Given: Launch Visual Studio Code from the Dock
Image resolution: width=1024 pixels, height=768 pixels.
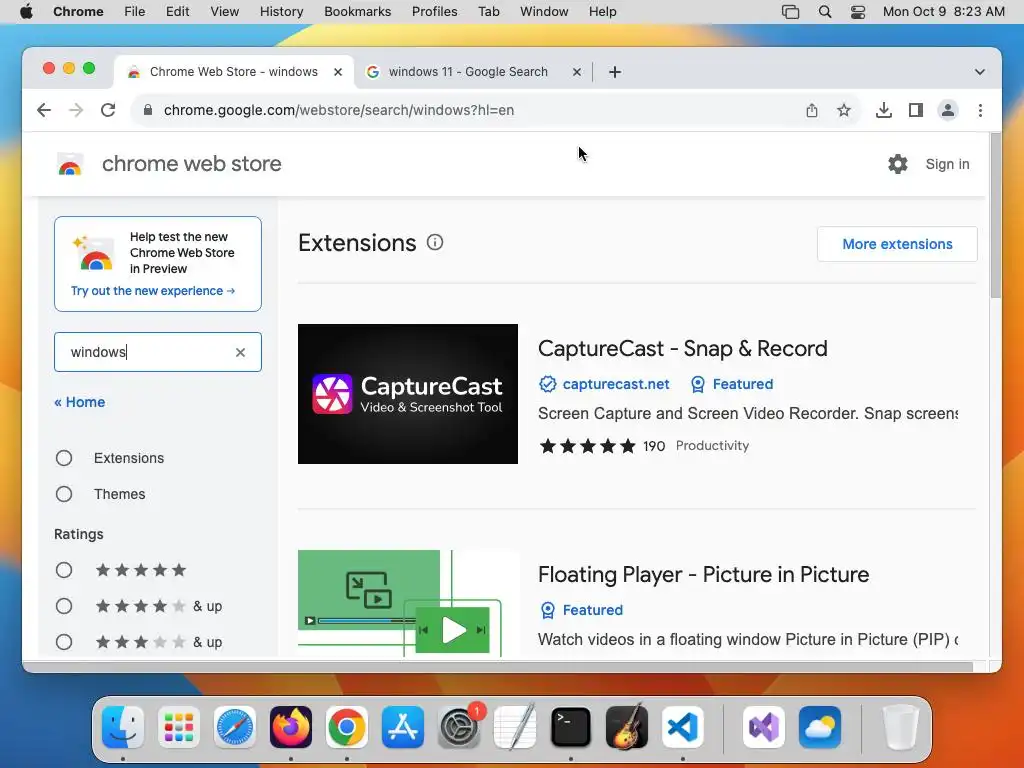Looking at the screenshot, I should coord(682,727).
